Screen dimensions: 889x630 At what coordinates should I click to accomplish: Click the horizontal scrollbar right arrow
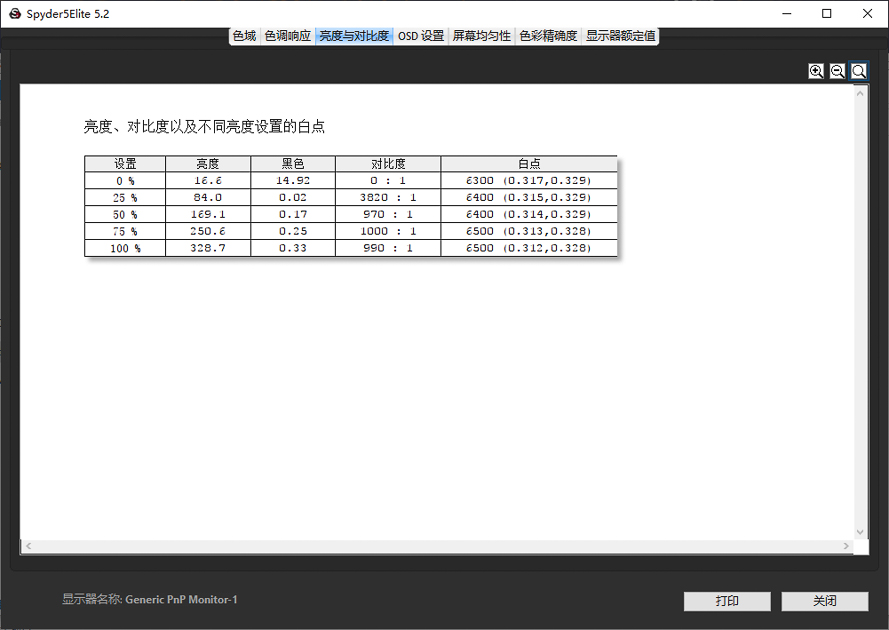tap(848, 546)
